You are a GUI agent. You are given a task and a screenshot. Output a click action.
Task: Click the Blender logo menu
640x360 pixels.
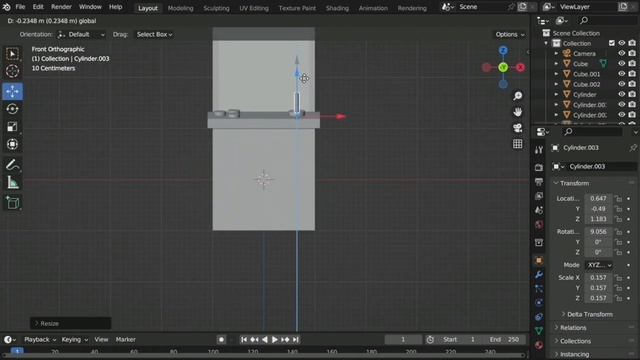click(x=7, y=7)
